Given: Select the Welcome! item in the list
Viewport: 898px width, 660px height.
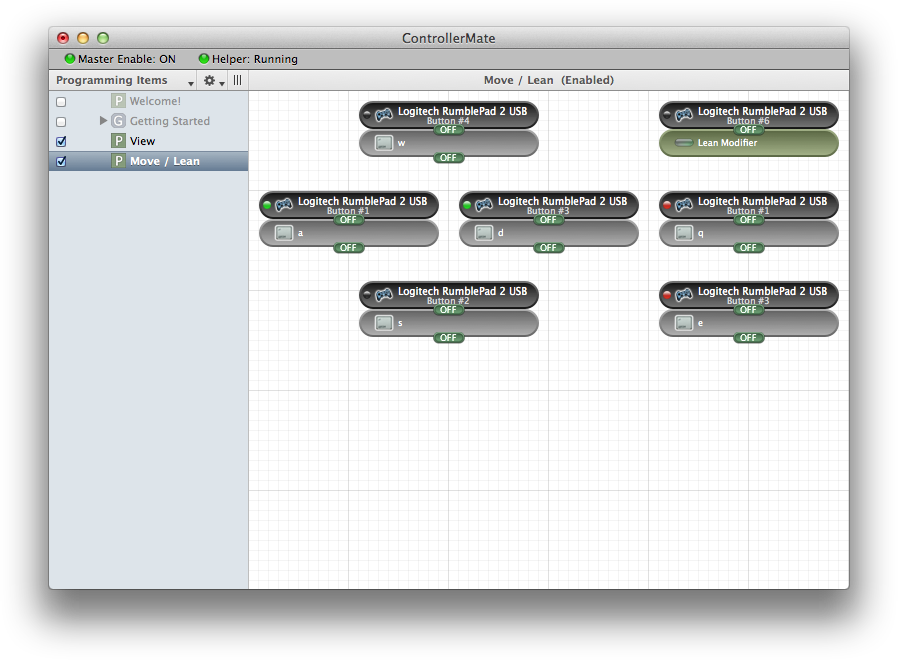Looking at the screenshot, I should [x=149, y=101].
